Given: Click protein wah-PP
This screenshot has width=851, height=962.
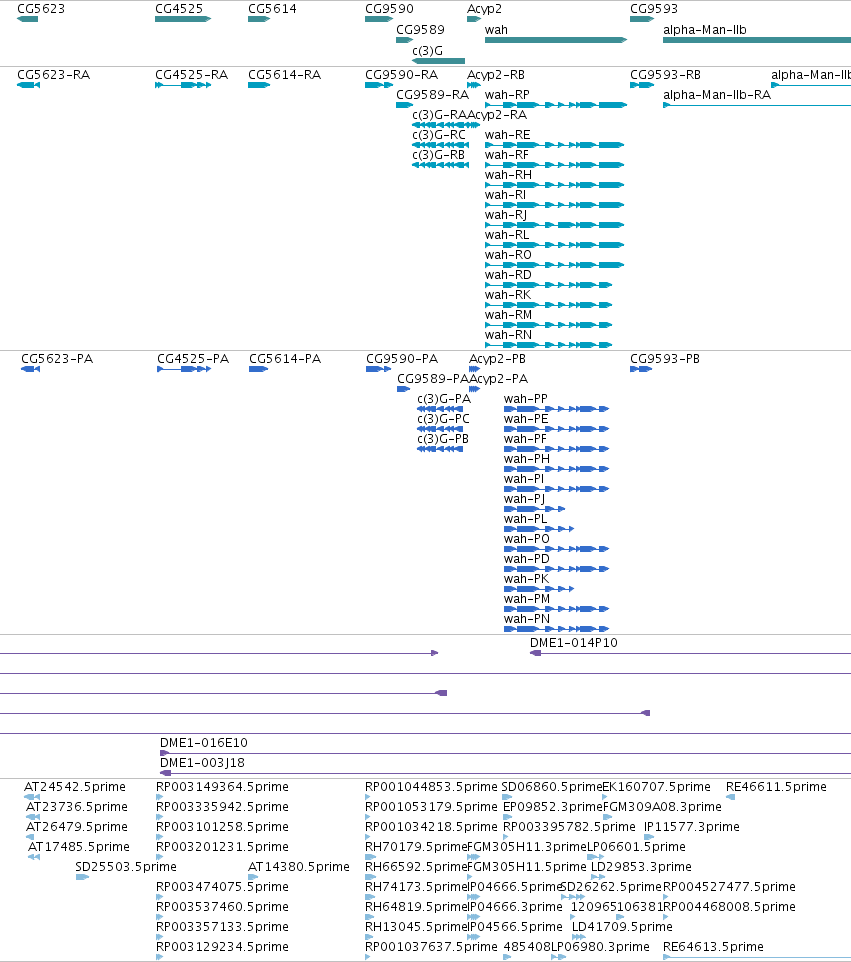Looking at the screenshot, I should tap(525, 399).
